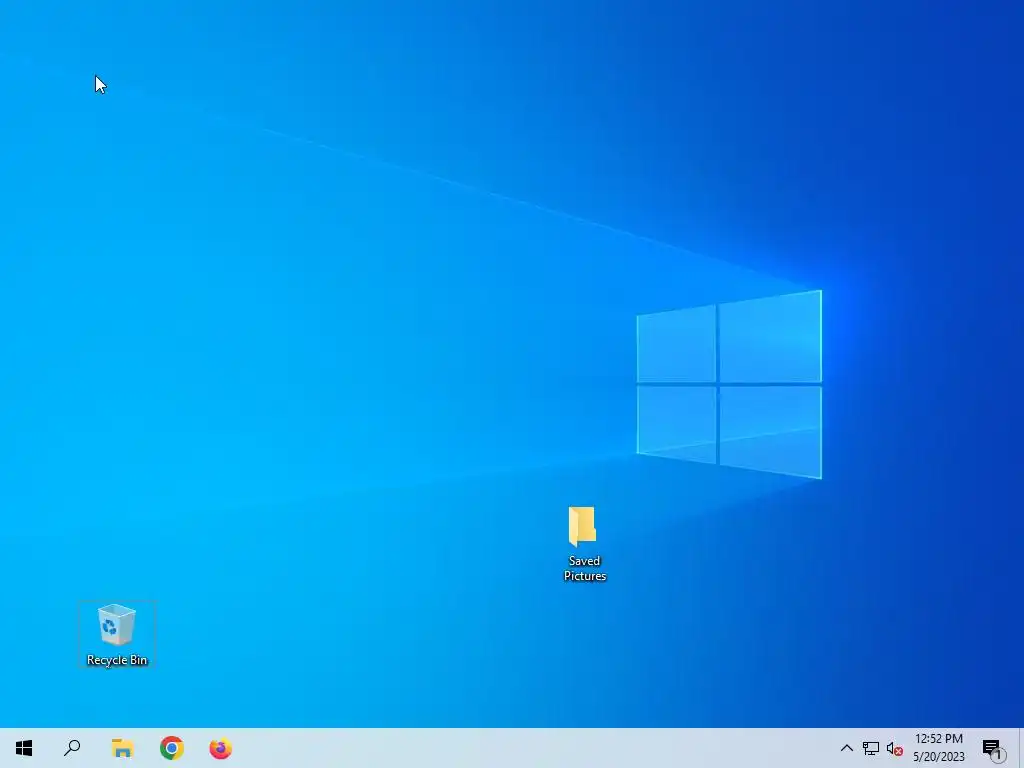This screenshot has width=1024, height=768.
Task: Open the Windows Start menu
Action: pyautogui.click(x=24, y=748)
